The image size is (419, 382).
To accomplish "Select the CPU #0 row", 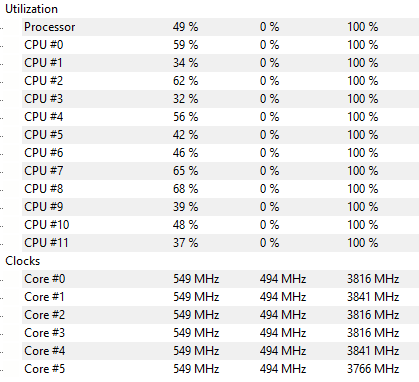I will pos(220,45).
